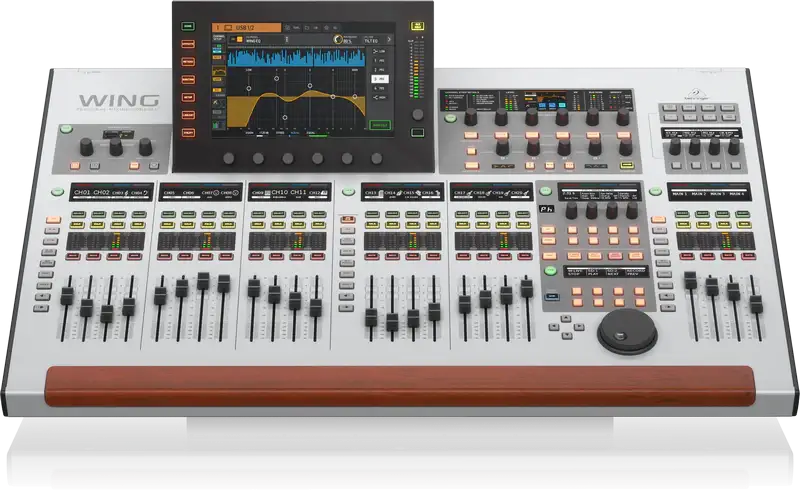Open the three-dot menu beside WING EQ
Viewport: 800px width, 490px height.
pyautogui.click(x=286, y=39)
